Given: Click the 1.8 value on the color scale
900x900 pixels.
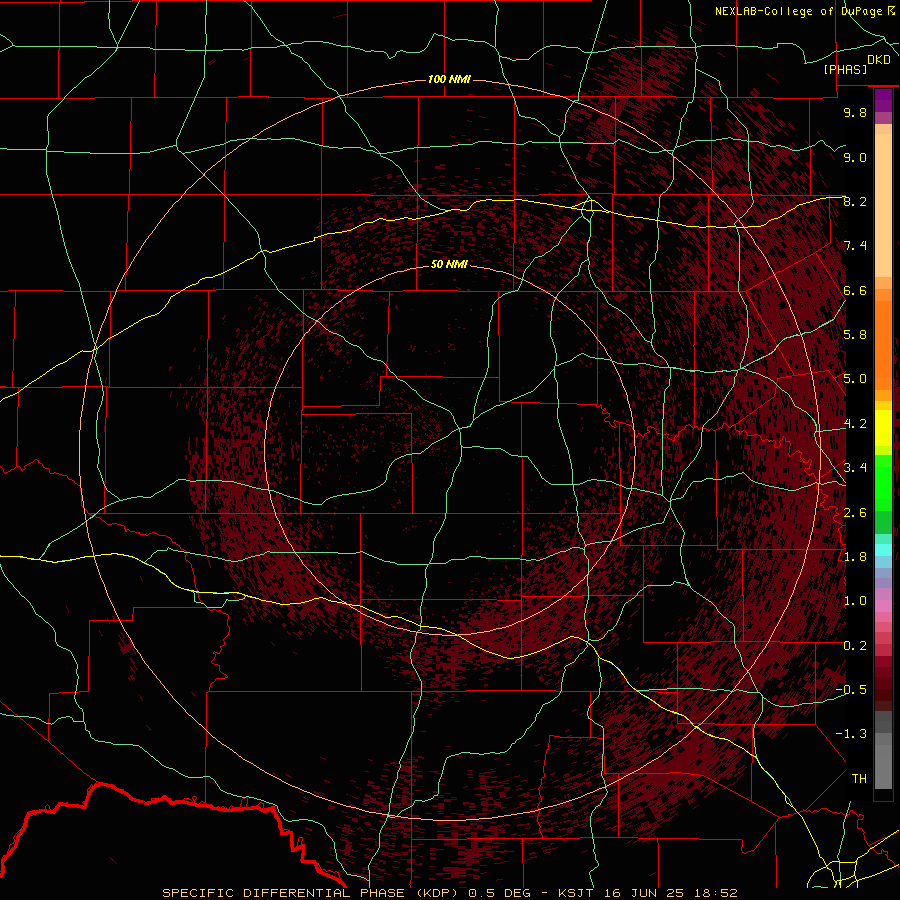Looking at the screenshot, I should (x=855, y=557).
